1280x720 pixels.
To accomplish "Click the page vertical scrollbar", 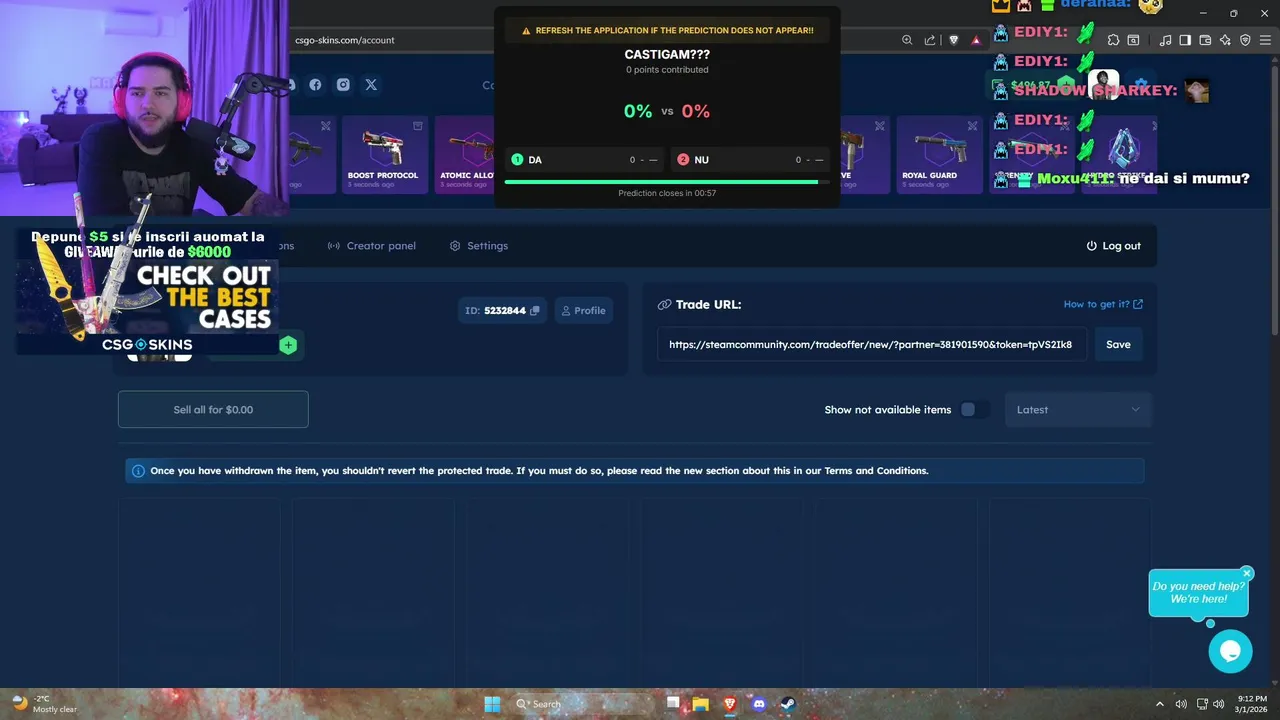I will (1274, 198).
